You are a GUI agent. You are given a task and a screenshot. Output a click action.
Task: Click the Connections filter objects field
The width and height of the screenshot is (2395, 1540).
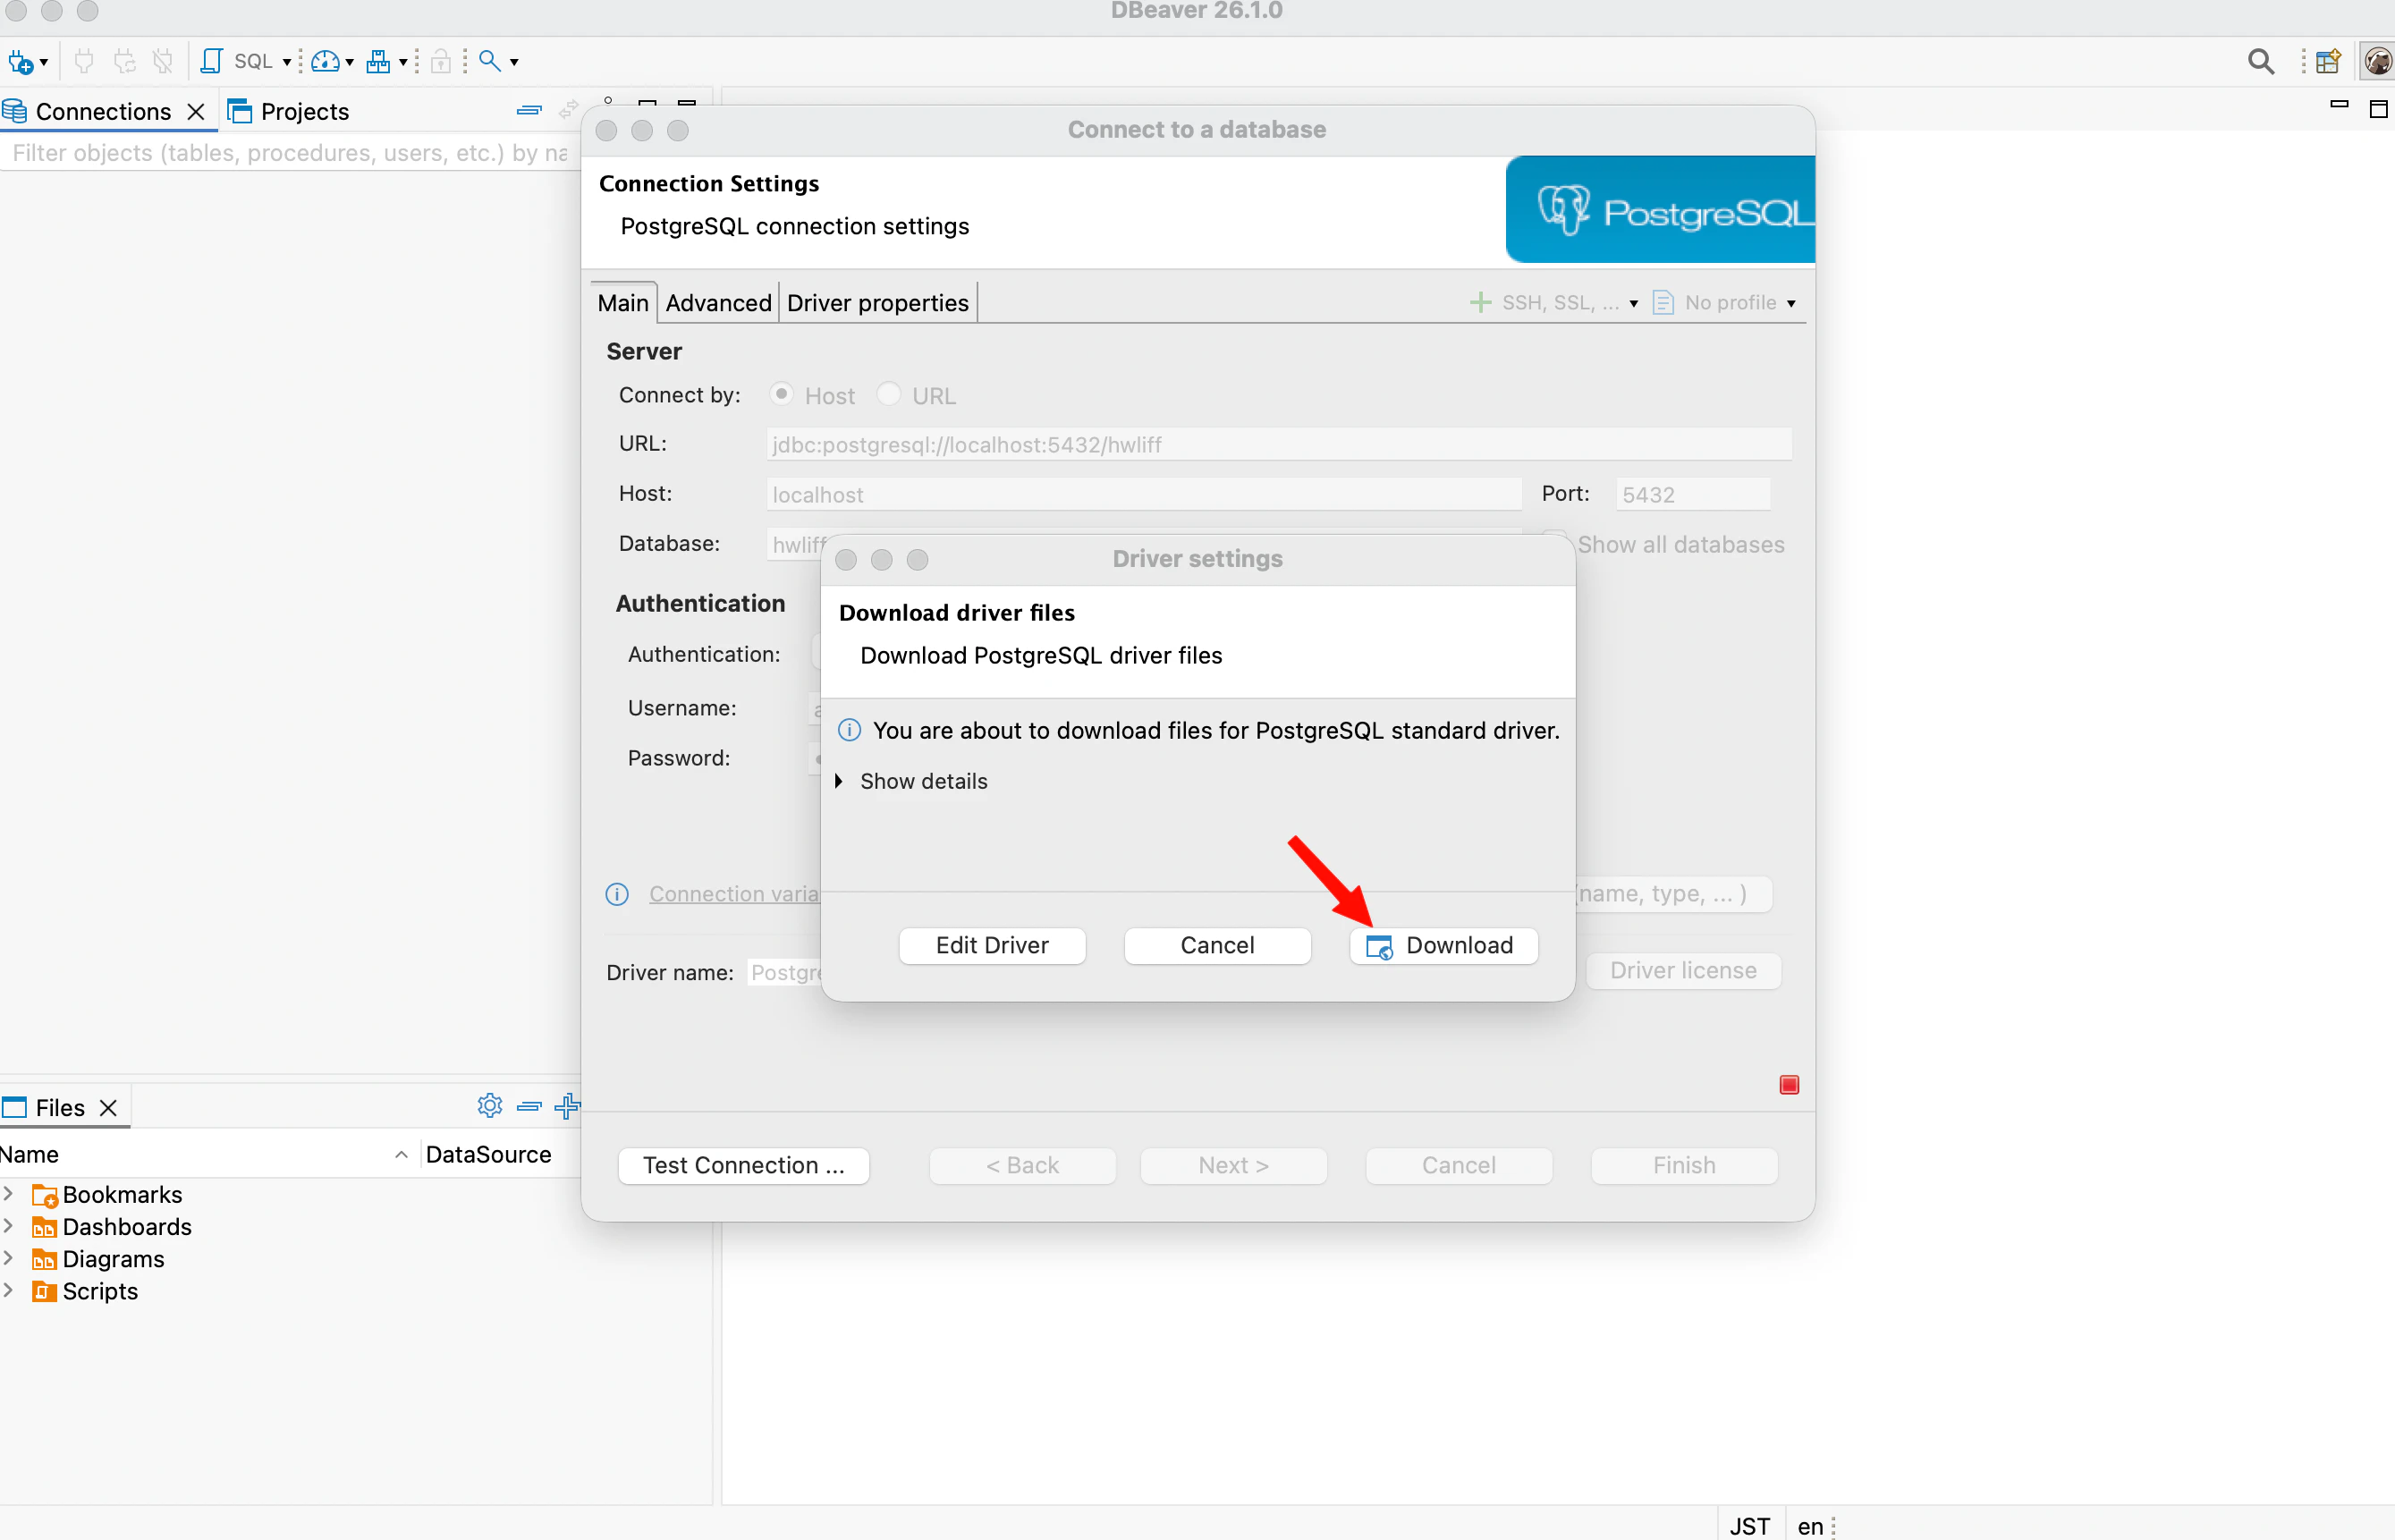(290, 153)
